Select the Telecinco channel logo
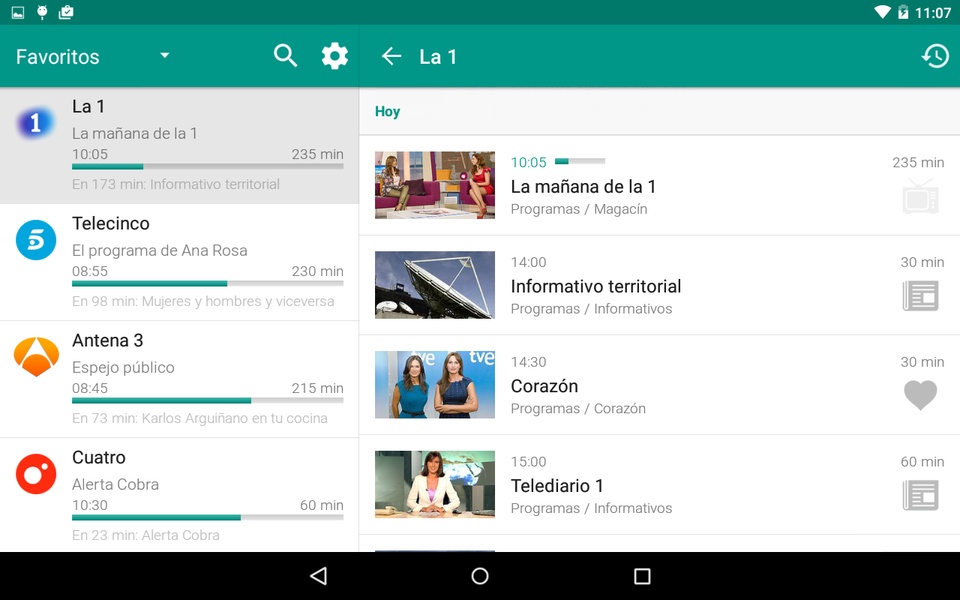Image resolution: width=960 pixels, height=600 pixels. tap(36, 240)
